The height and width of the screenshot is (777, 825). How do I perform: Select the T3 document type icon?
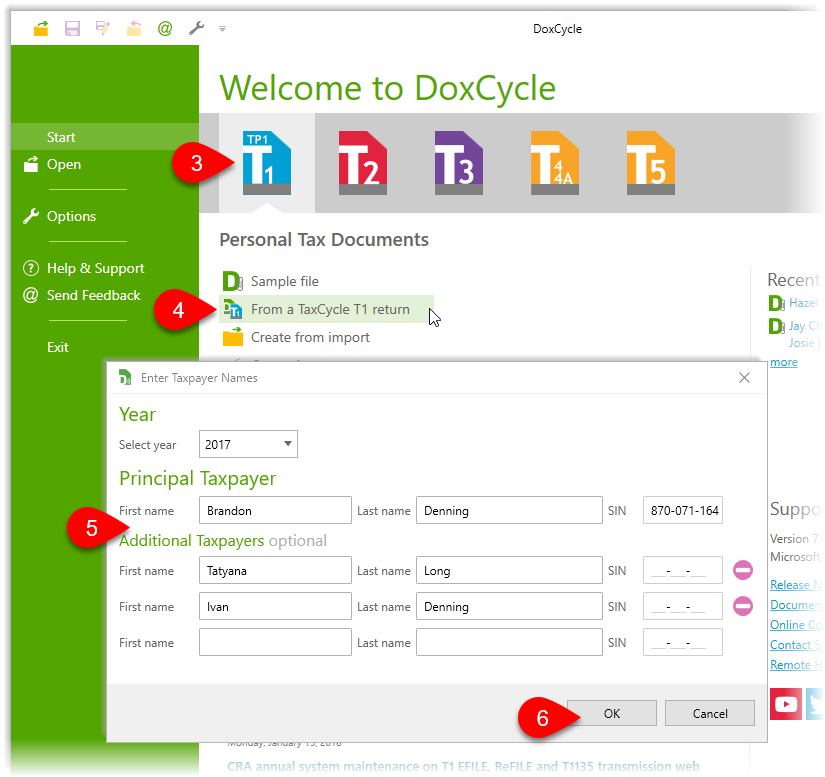(458, 163)
